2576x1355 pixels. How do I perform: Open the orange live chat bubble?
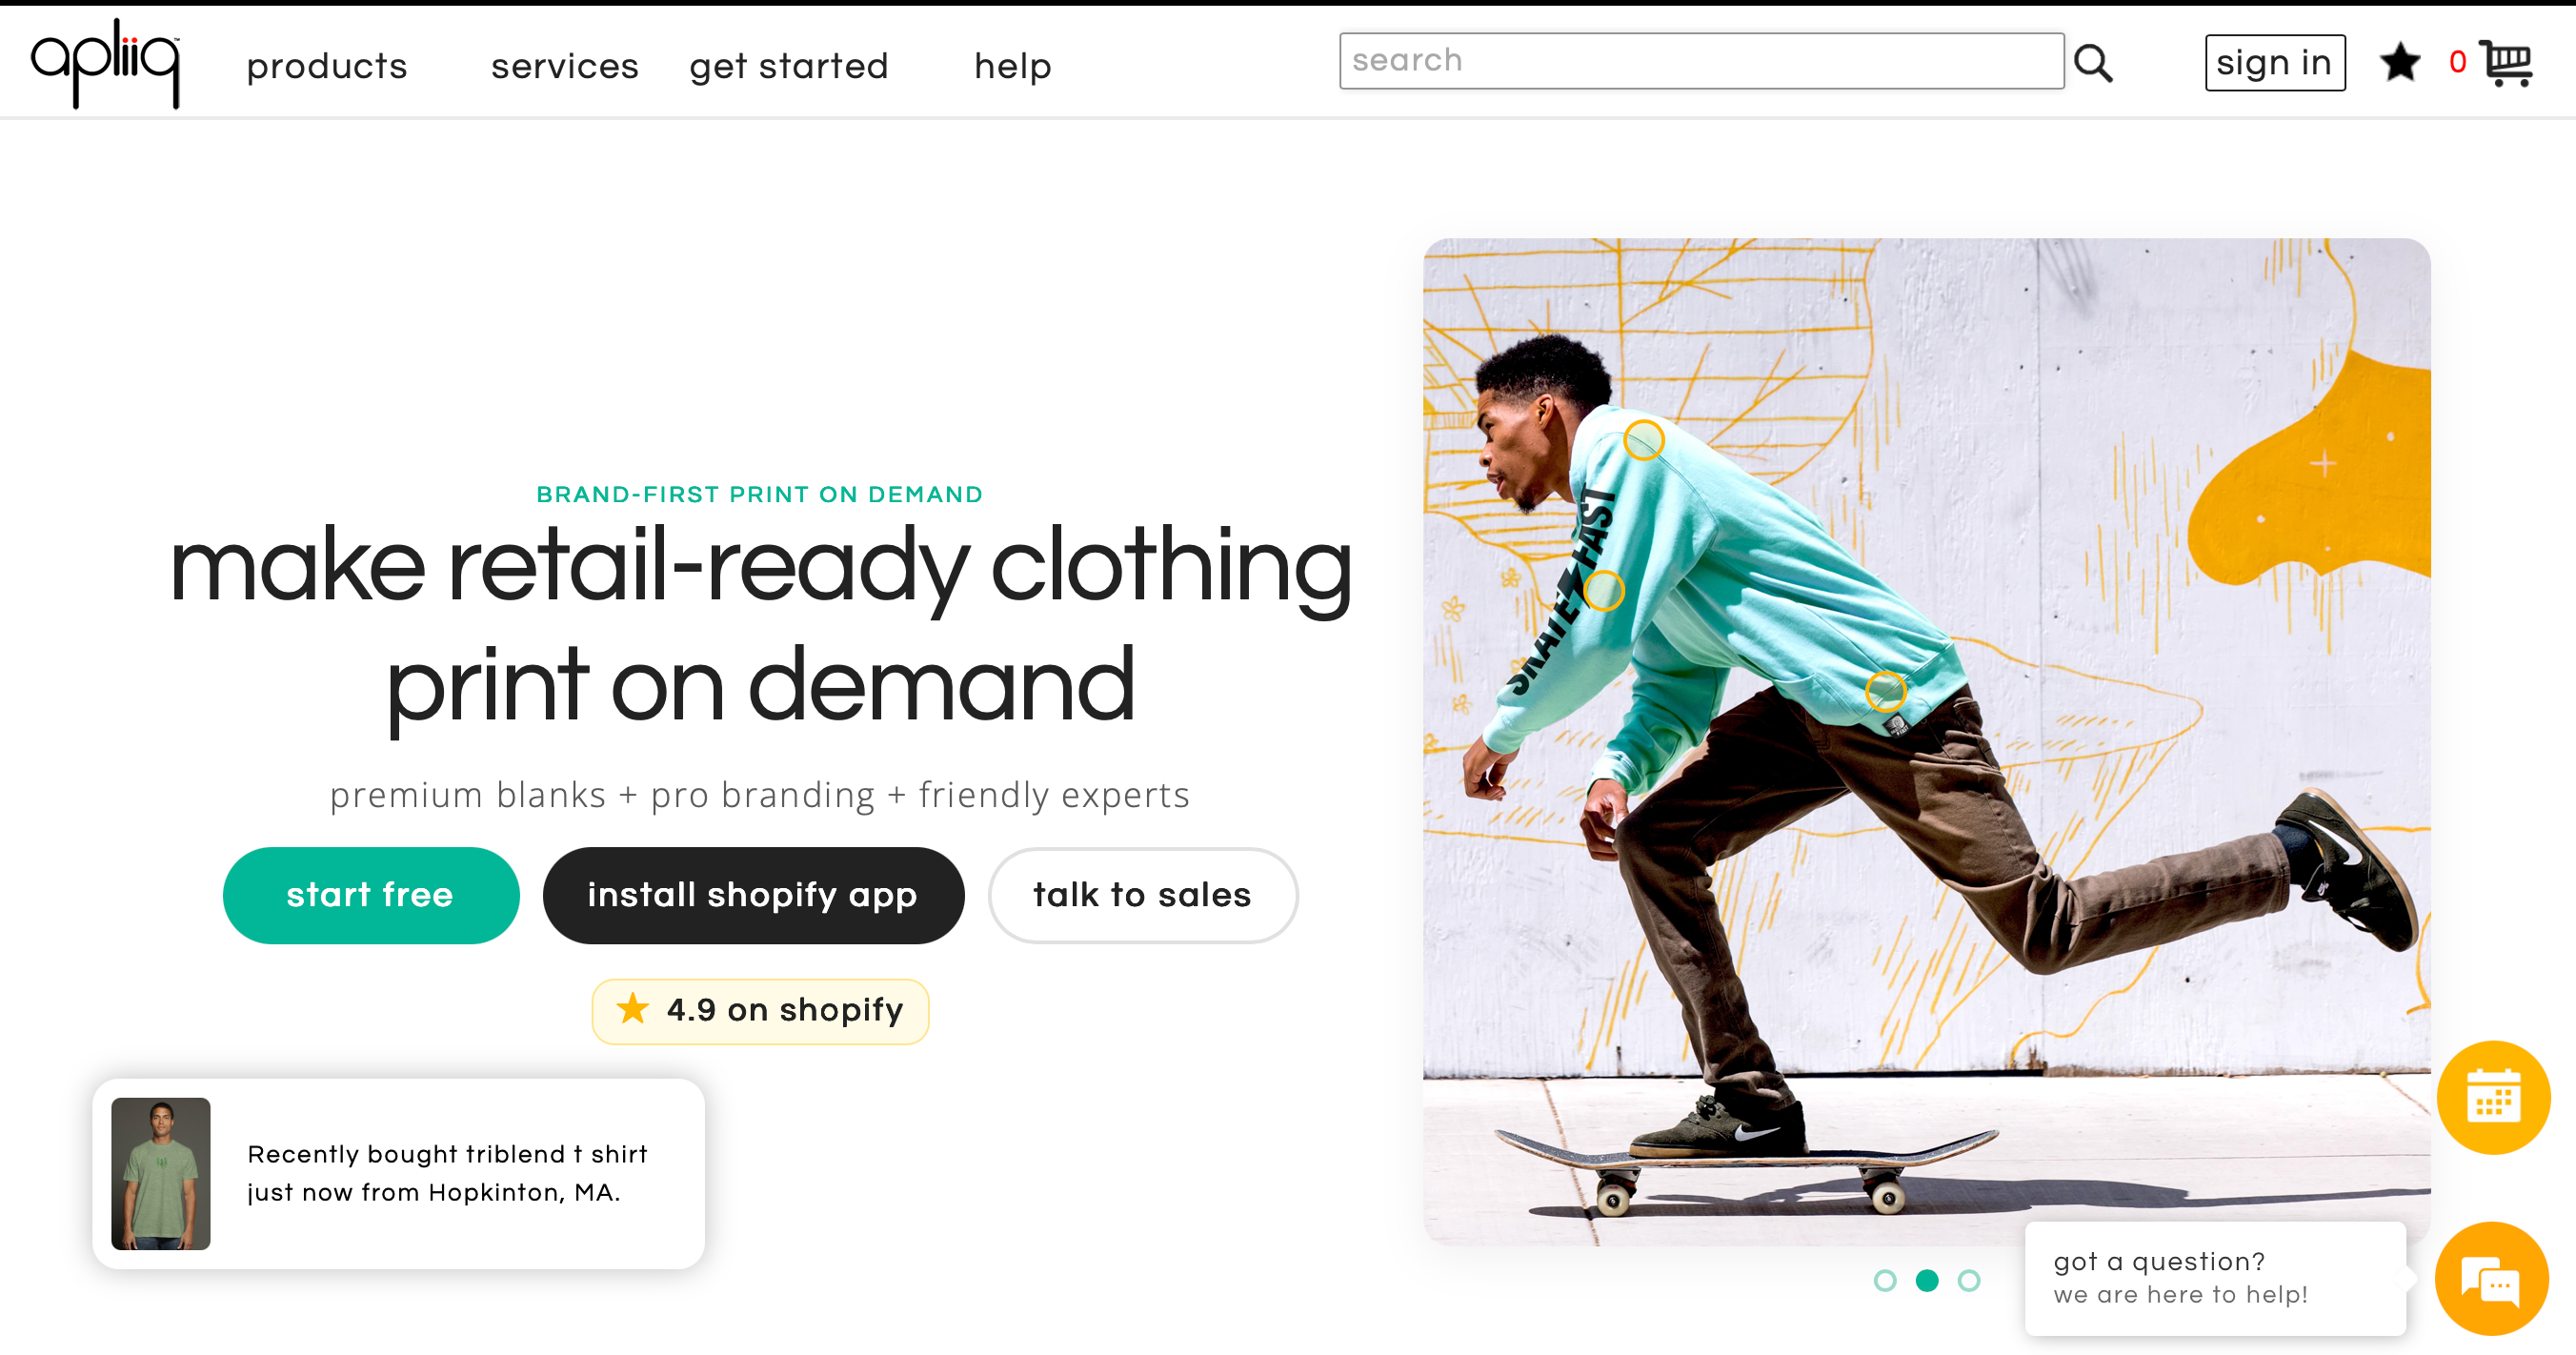point(2491,1278)
